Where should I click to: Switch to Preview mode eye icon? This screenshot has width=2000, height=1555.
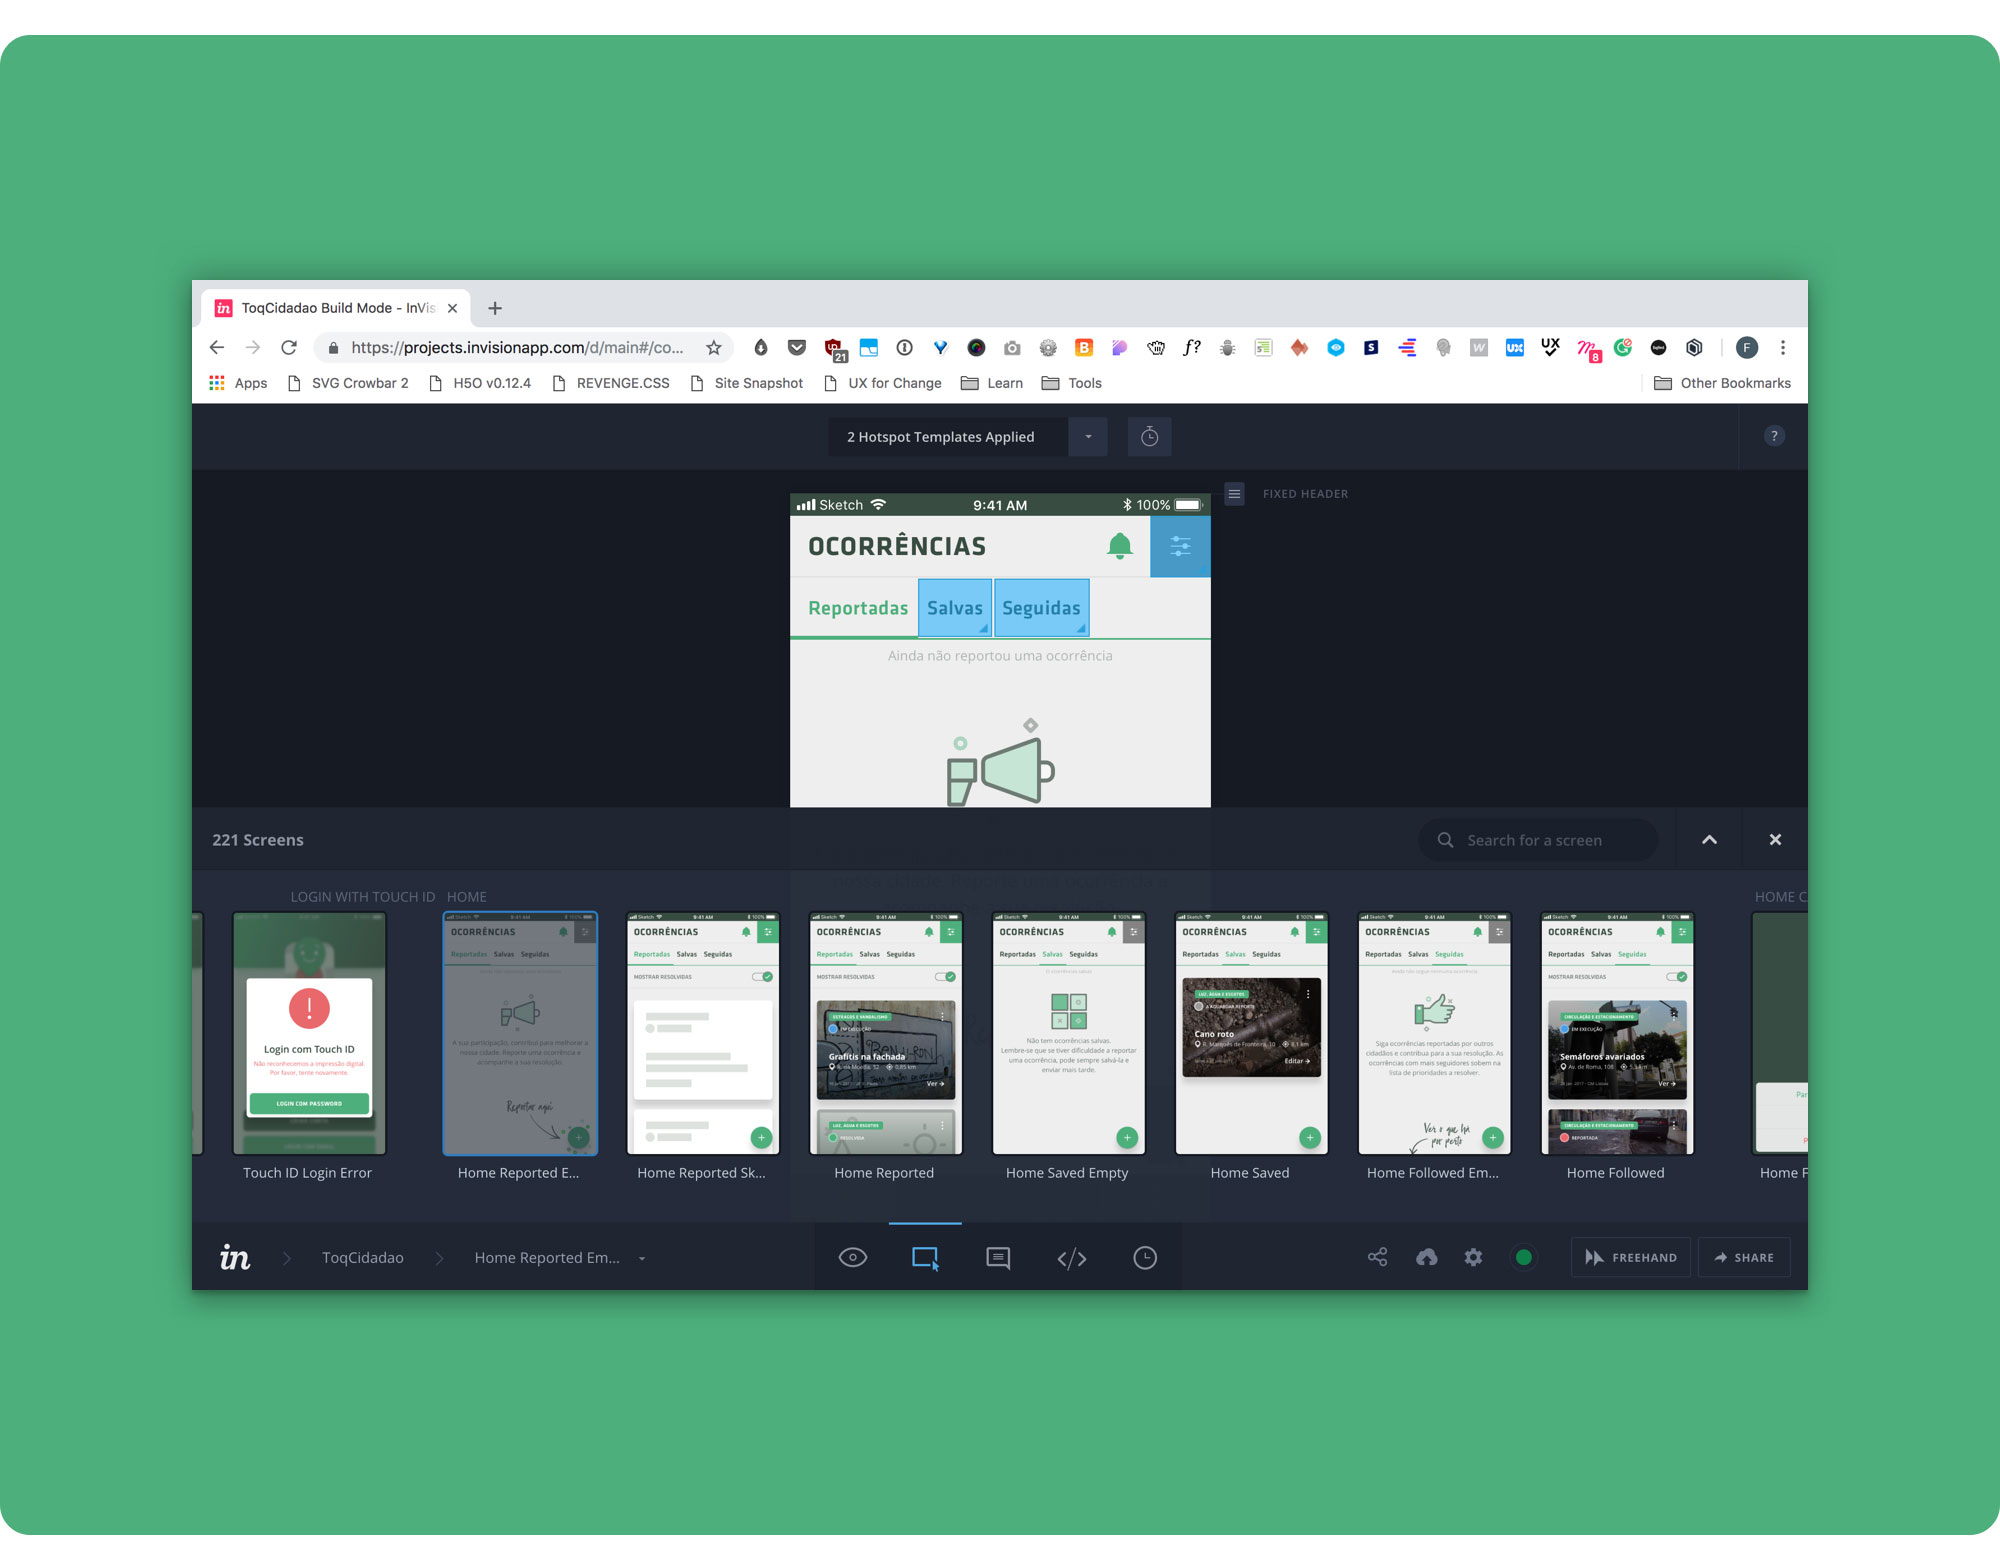pos(852,1257)
